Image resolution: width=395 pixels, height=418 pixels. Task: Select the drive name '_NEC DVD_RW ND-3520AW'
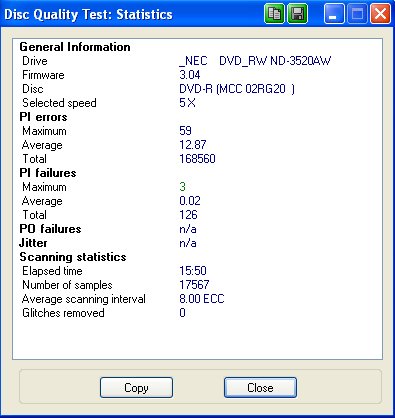point(255,61)
